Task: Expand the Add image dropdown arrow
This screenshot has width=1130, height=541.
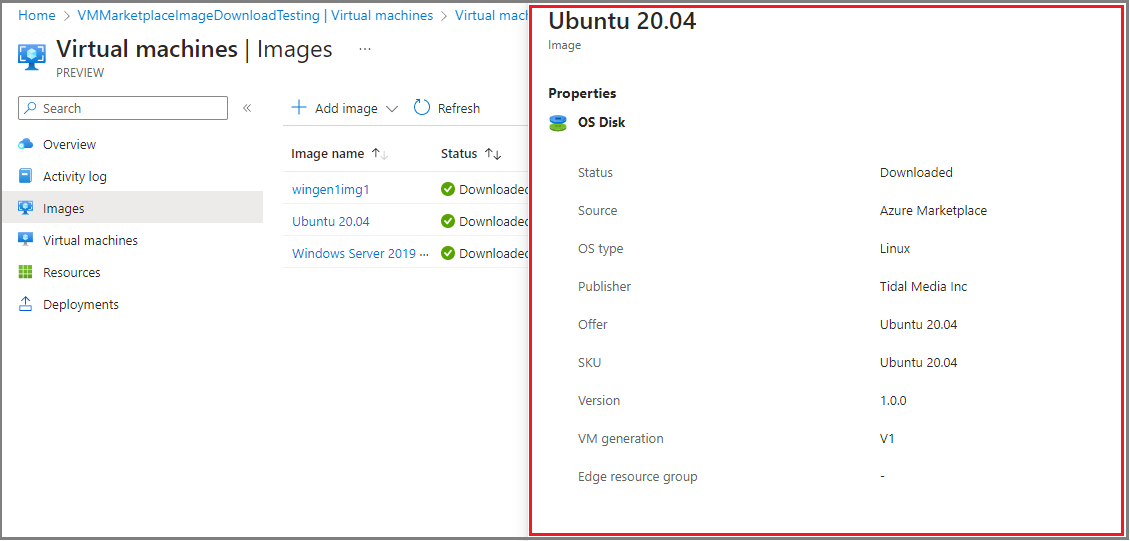Action: point(392,109)
